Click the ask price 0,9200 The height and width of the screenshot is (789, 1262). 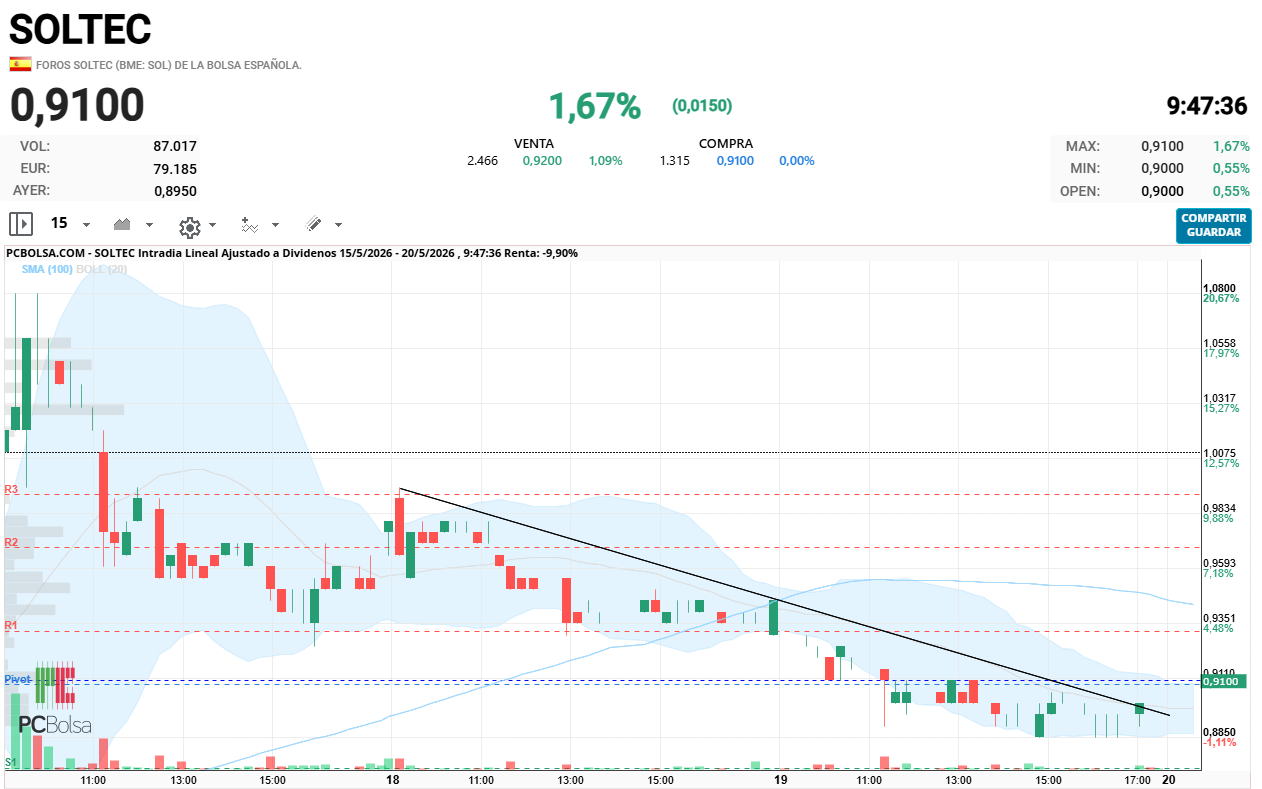(542, 160)
